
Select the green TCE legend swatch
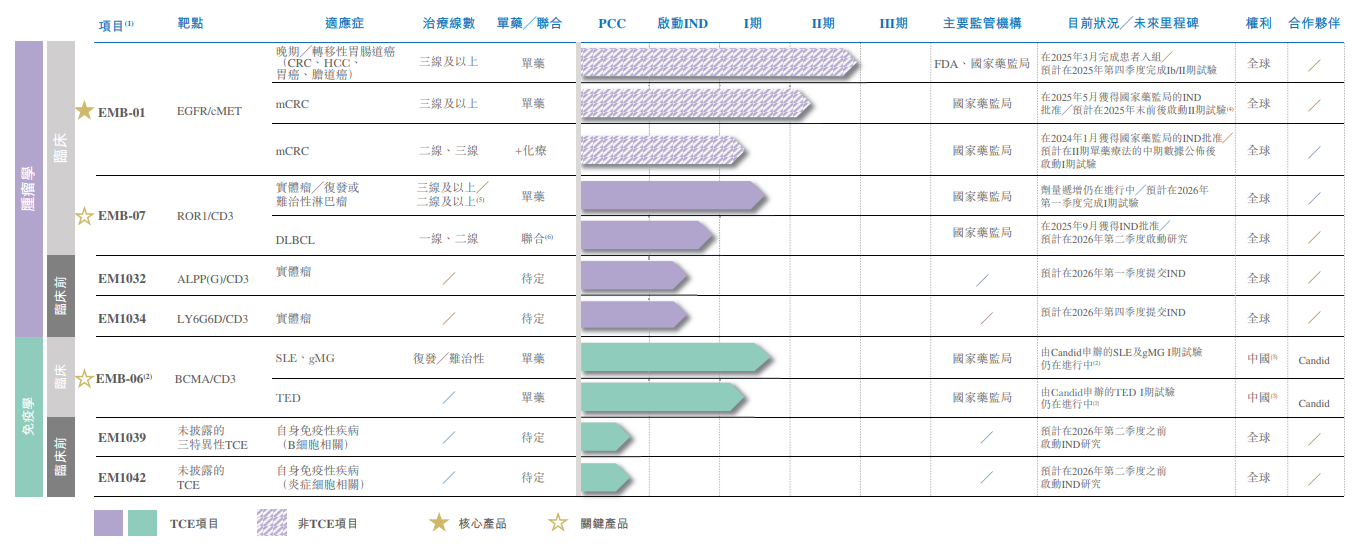click(143, 523)
